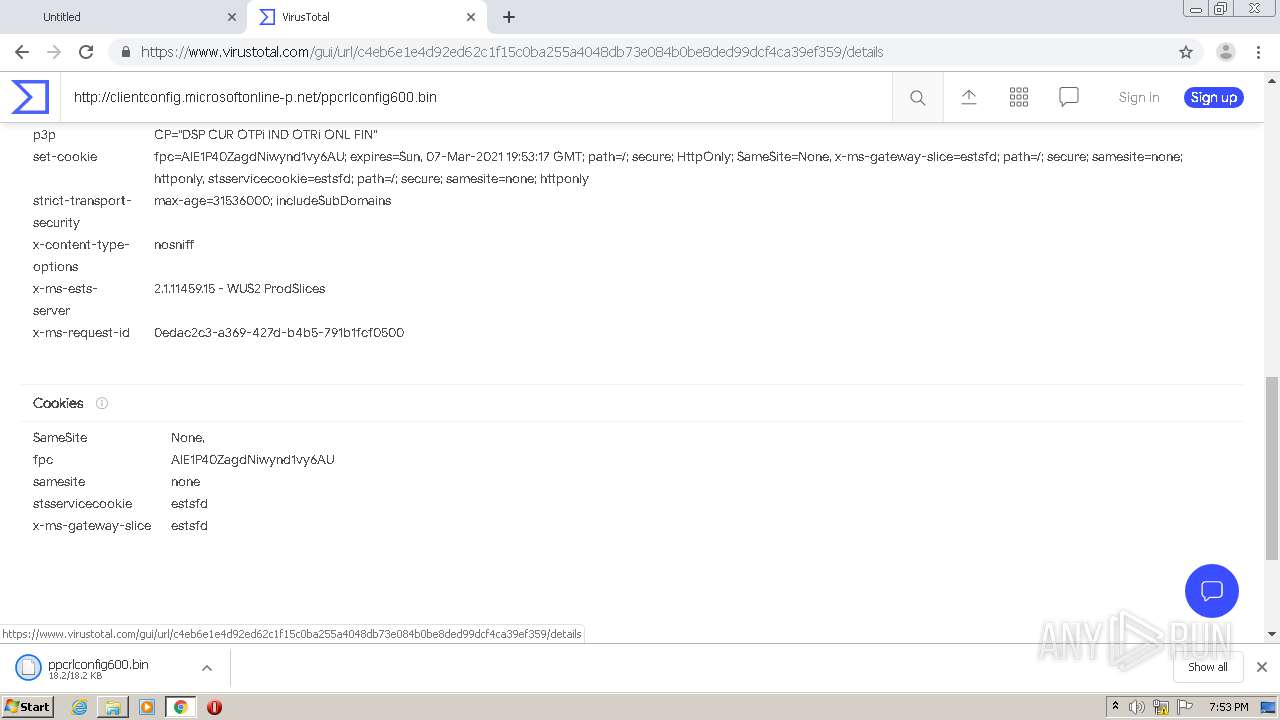
Task: Click the fpc cookie value AlE1P40ZagdNiwynd1vy6AU
Action: point(253,459)
